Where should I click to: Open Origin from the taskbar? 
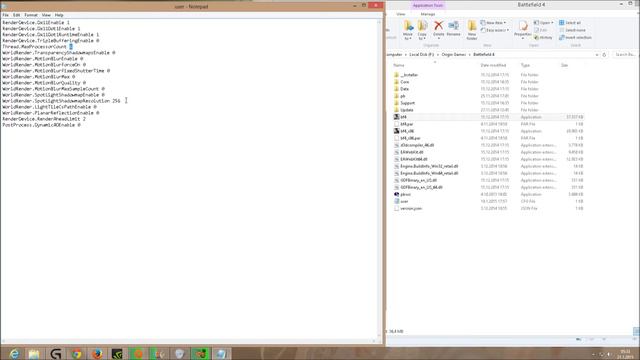(x=138, y=354)
